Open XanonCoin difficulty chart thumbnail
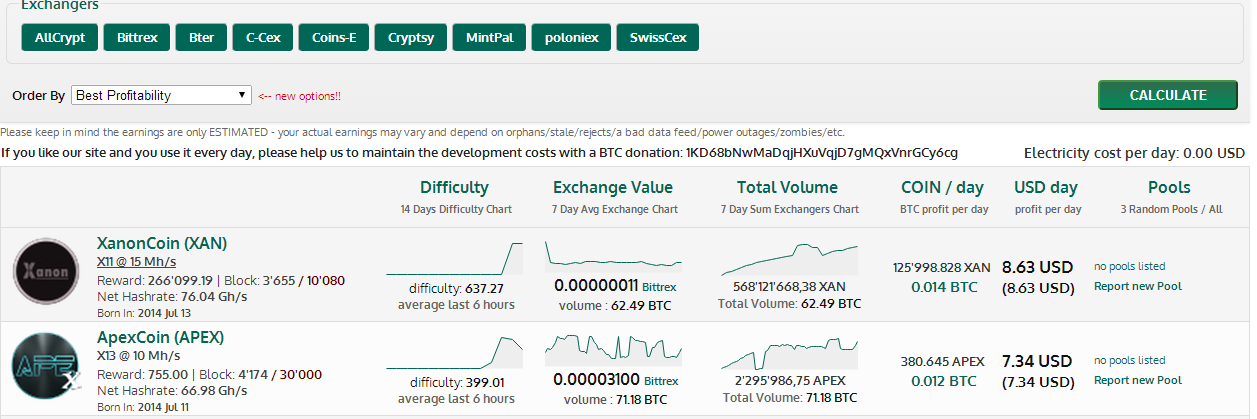The width and height of the screenshot is (1257, 419). (455, 258)
